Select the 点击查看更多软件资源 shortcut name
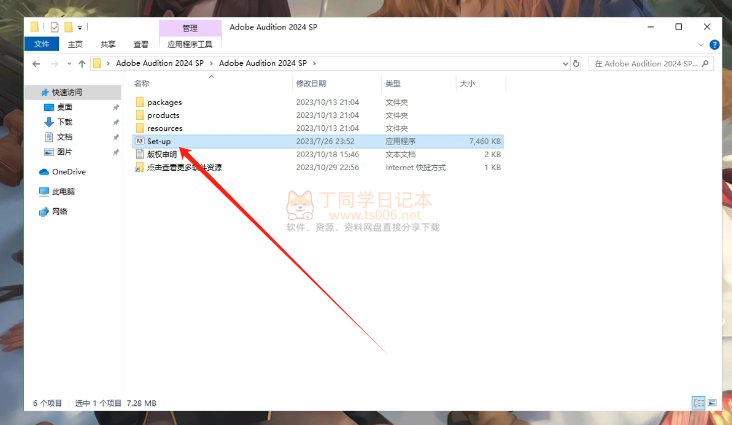 (184, 167)
